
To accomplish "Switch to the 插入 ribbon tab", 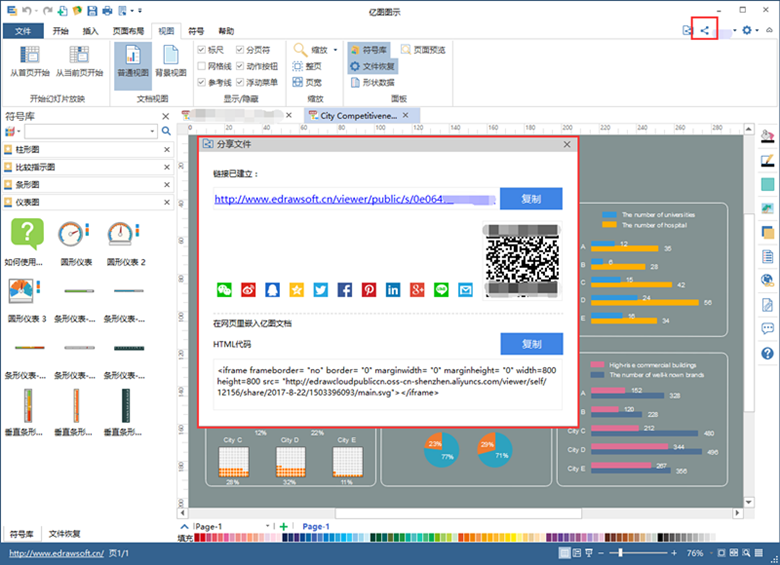I will click(90, 31).
